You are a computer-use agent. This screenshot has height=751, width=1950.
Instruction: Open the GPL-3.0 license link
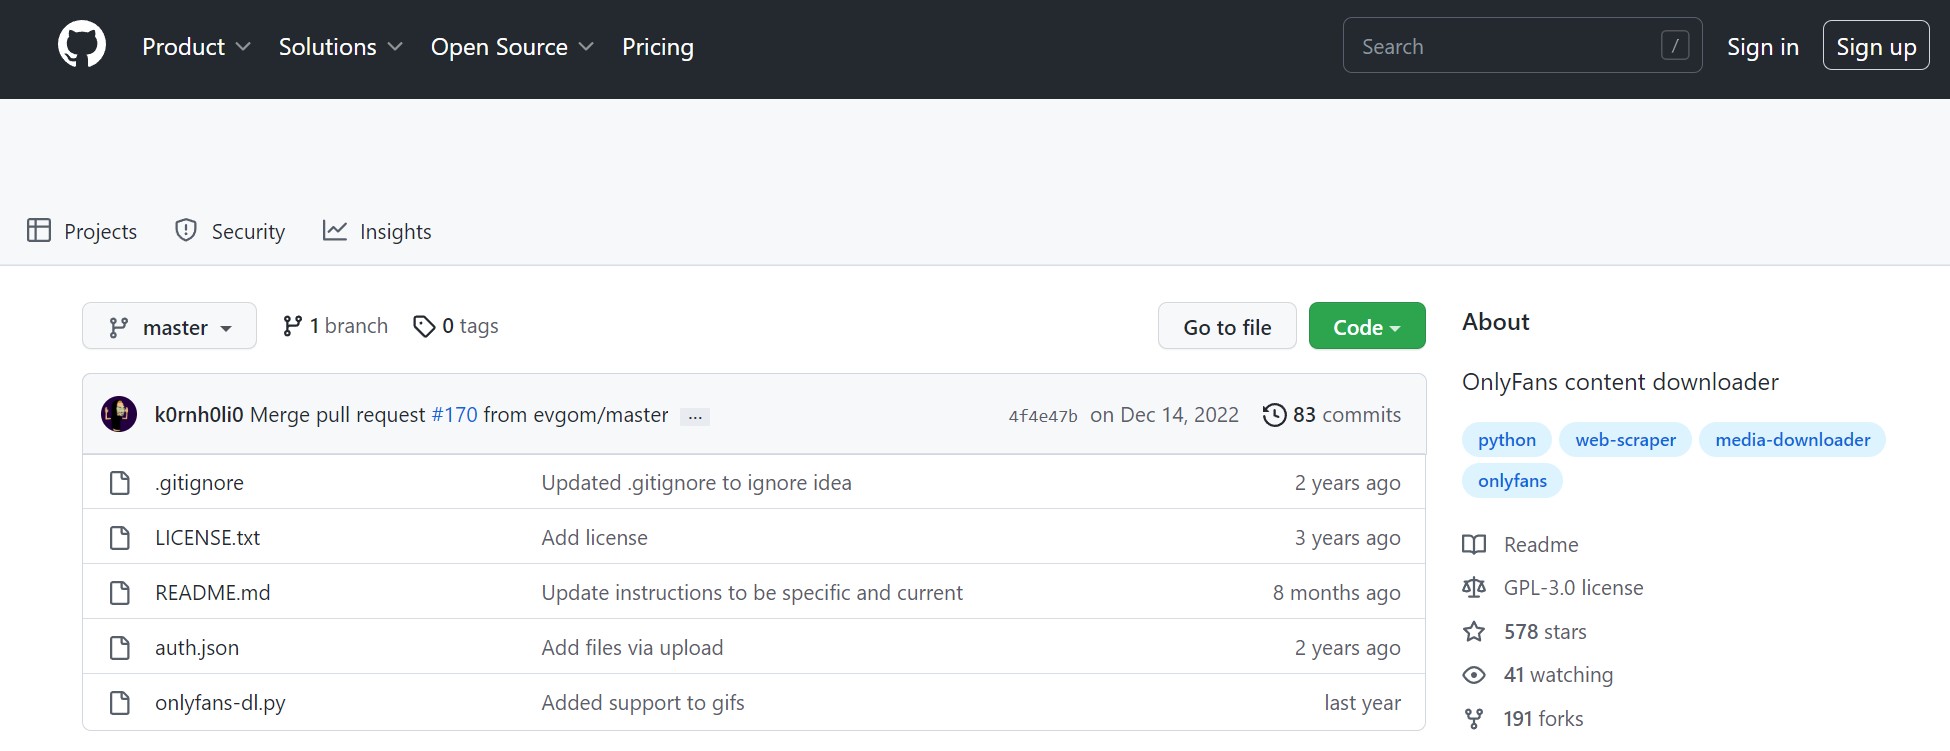pos(1573,588)
